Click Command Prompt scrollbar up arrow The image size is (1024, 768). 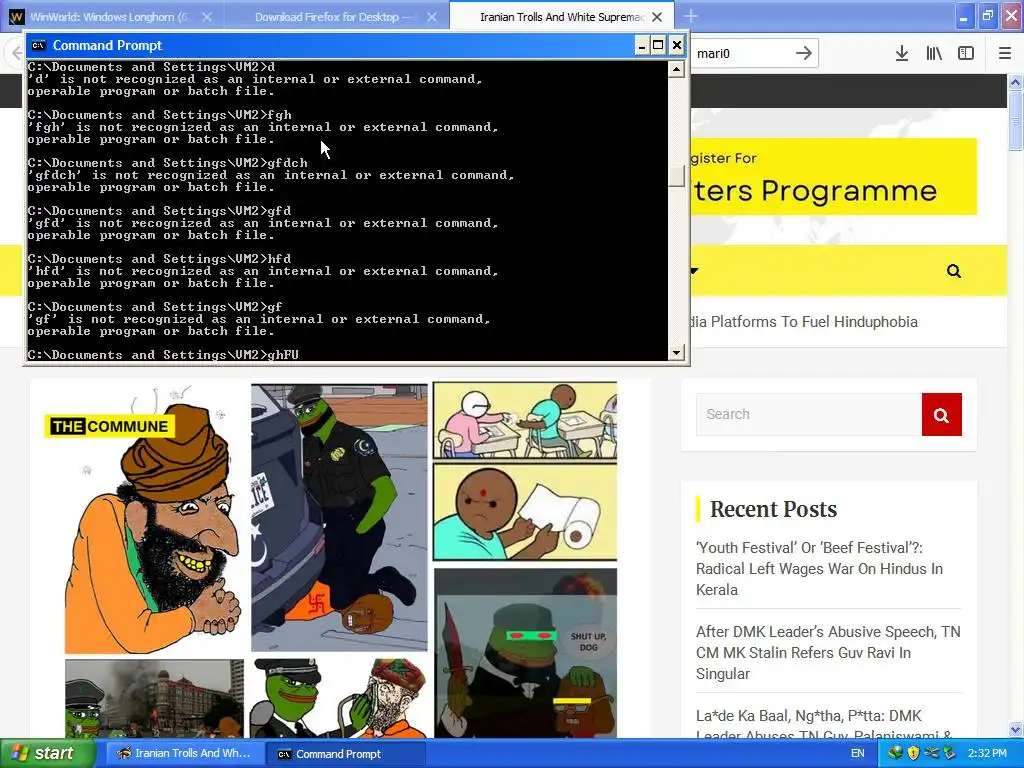(x=677, y=69)
